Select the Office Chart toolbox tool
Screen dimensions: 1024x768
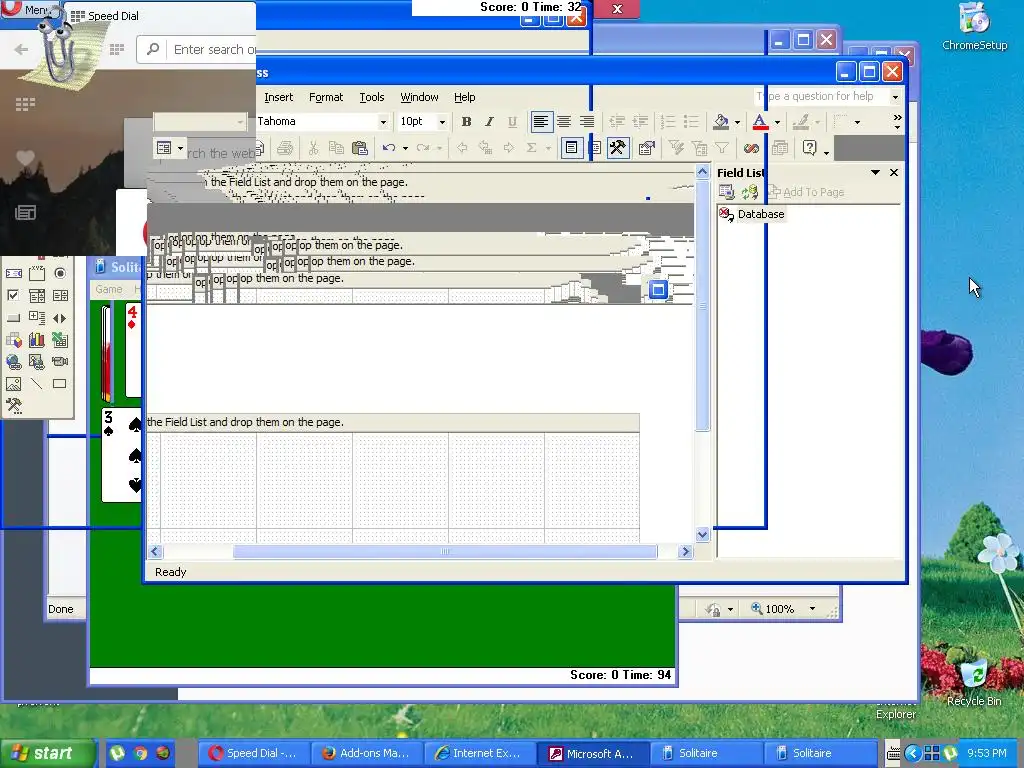37,340
